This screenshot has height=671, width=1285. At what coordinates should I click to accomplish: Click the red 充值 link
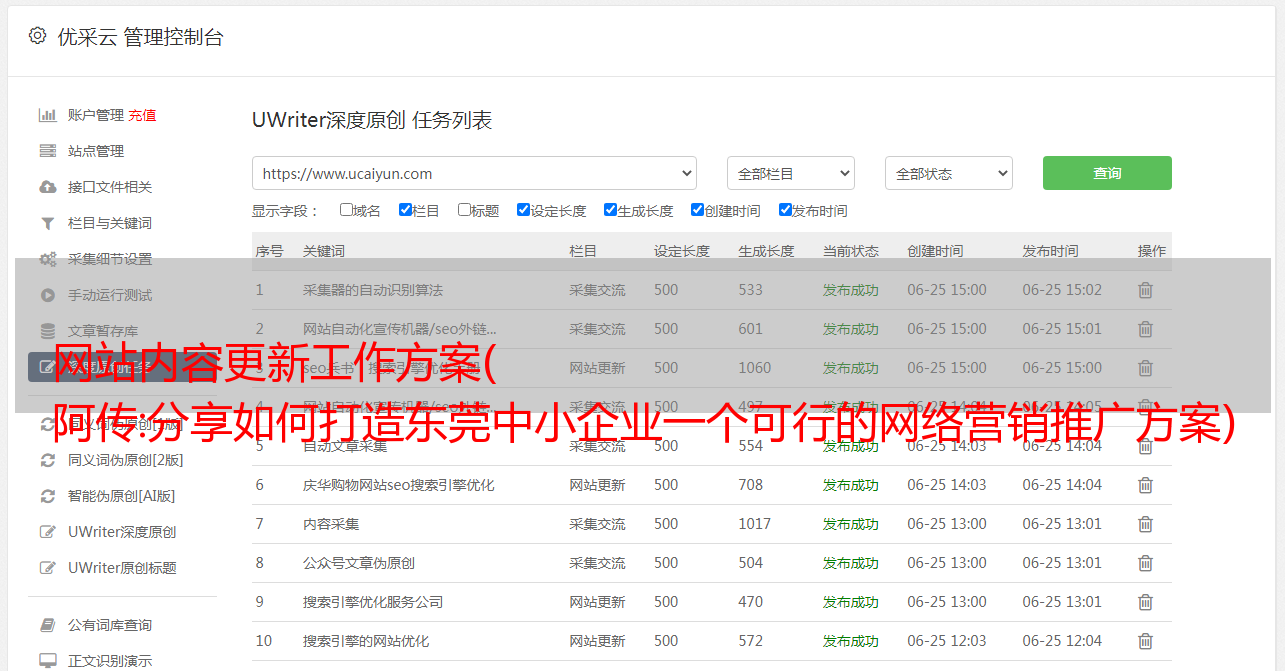click(x=142, y=115)
